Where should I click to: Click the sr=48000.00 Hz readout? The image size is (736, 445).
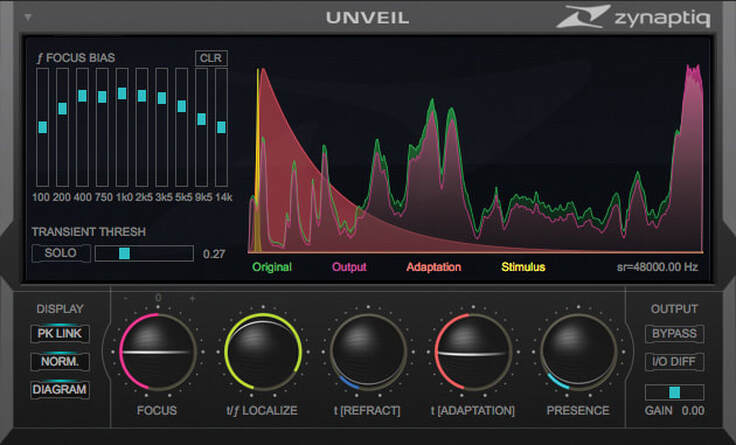pos(657,267)
